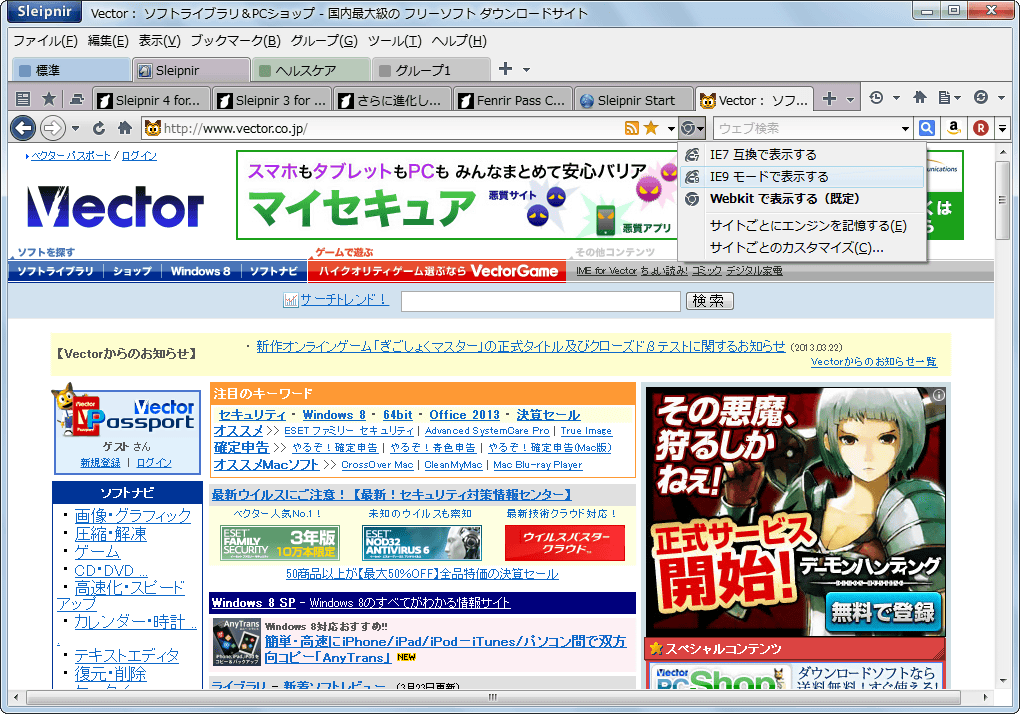Go to home page beside reload button
Viewport: 1020px width, 714px height.
[125, 128]
